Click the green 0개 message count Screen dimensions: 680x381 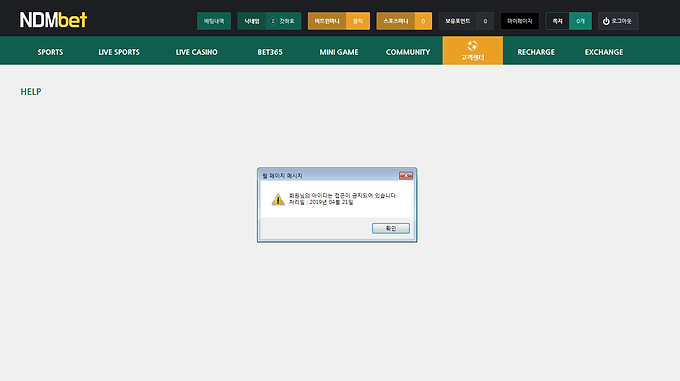point(580,21)
